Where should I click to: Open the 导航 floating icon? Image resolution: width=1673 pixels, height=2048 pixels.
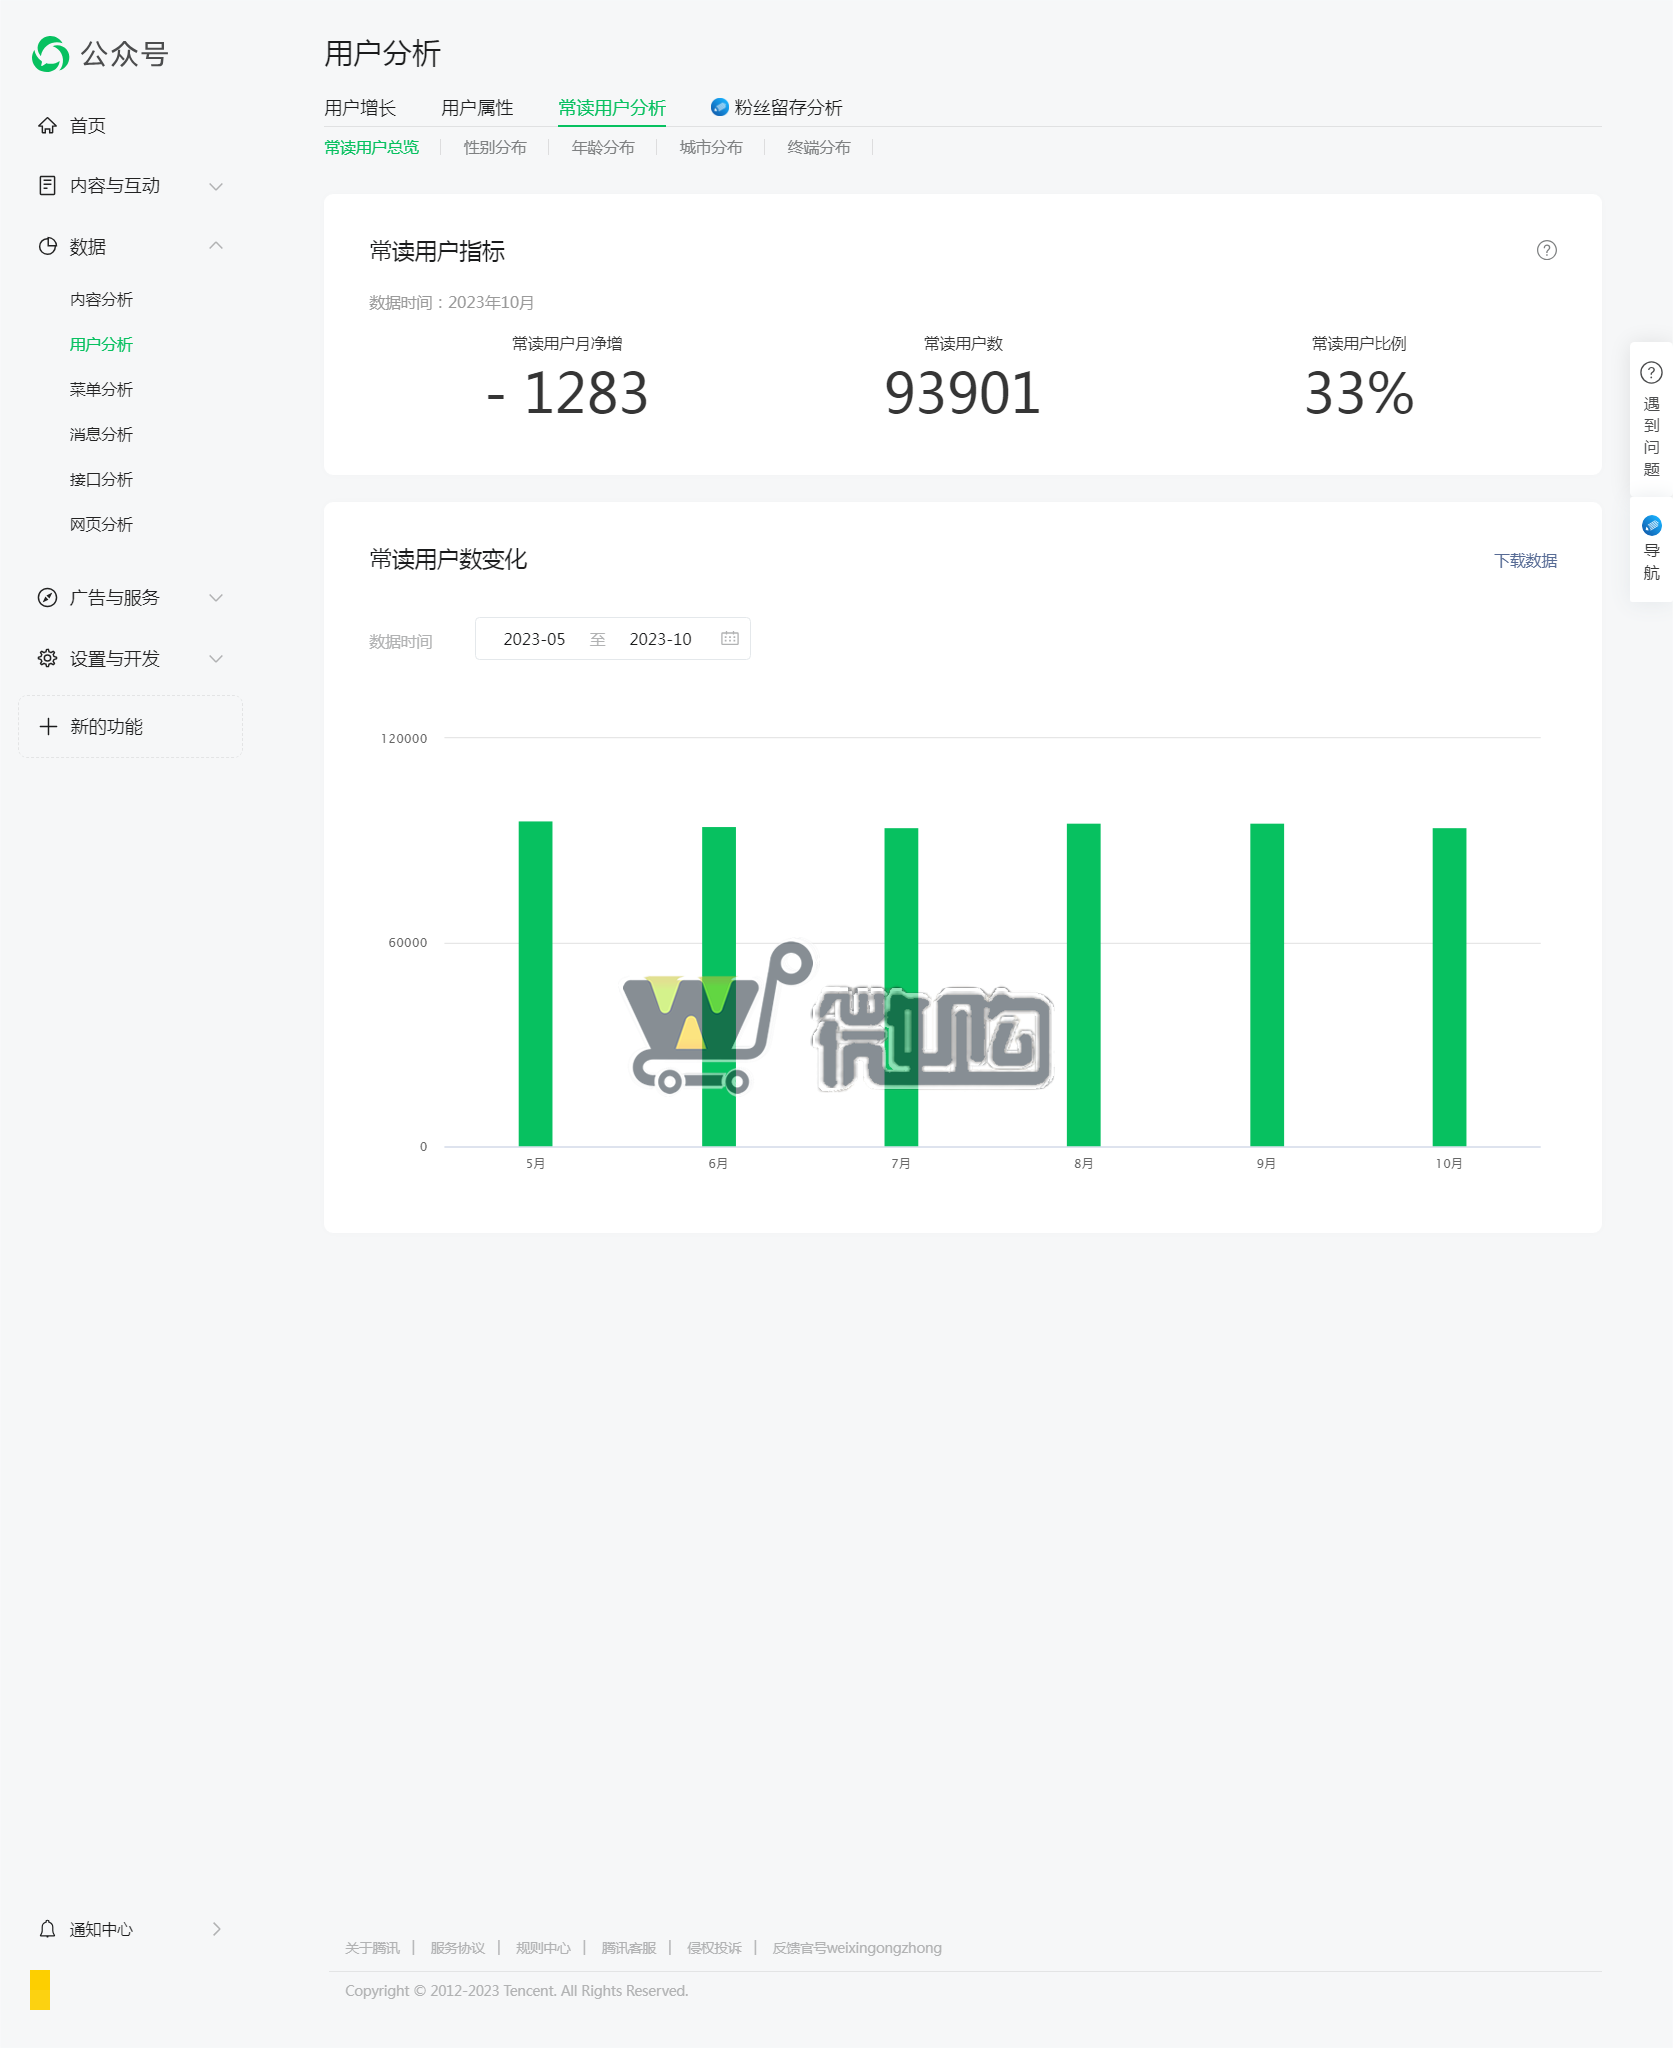tap(1651, 526)
